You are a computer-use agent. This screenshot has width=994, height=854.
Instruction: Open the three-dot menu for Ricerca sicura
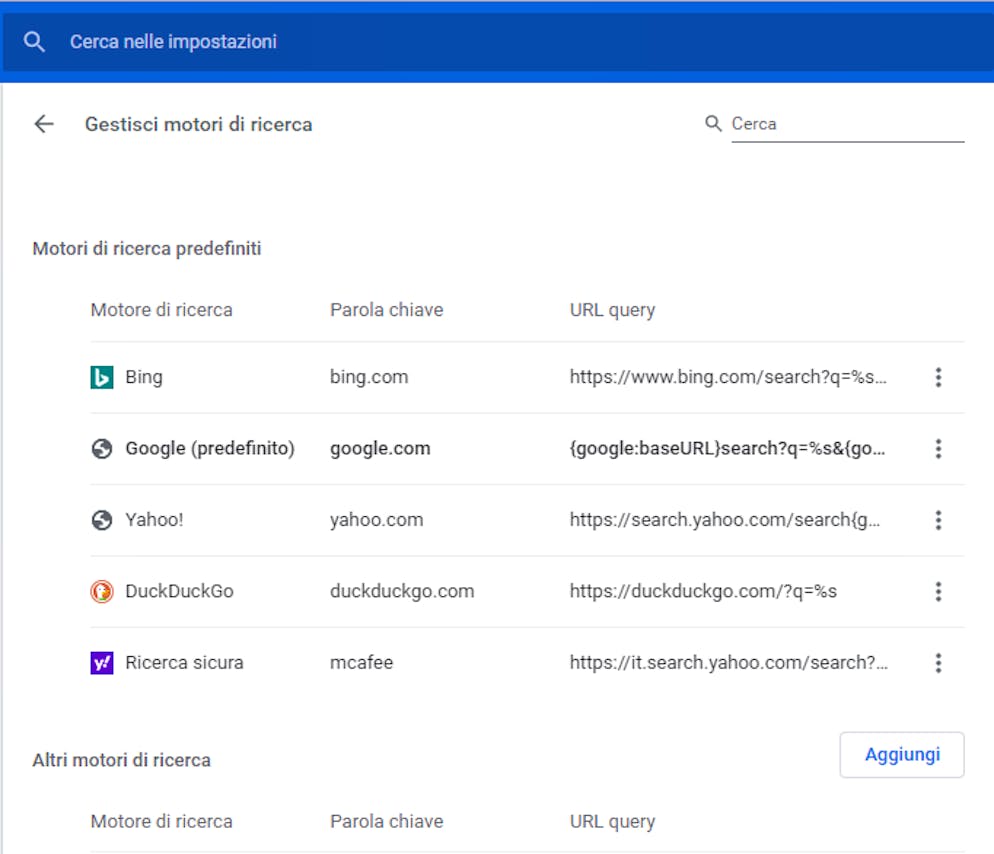(938, 663)
